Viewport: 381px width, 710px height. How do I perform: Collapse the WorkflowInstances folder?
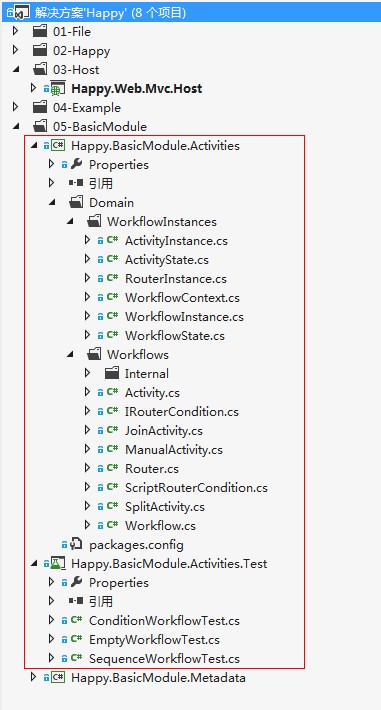click(70, 222)
